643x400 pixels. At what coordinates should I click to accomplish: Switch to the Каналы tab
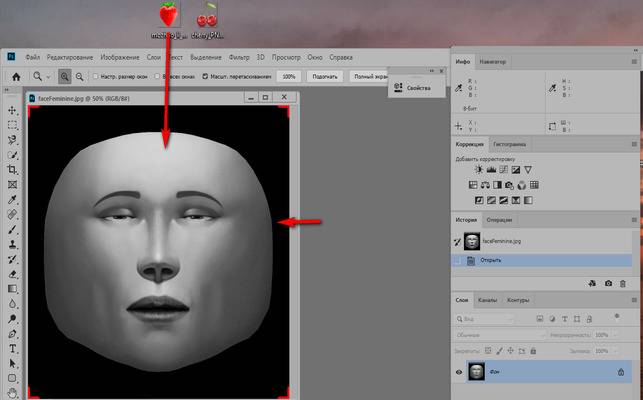[x=487, y=300]
